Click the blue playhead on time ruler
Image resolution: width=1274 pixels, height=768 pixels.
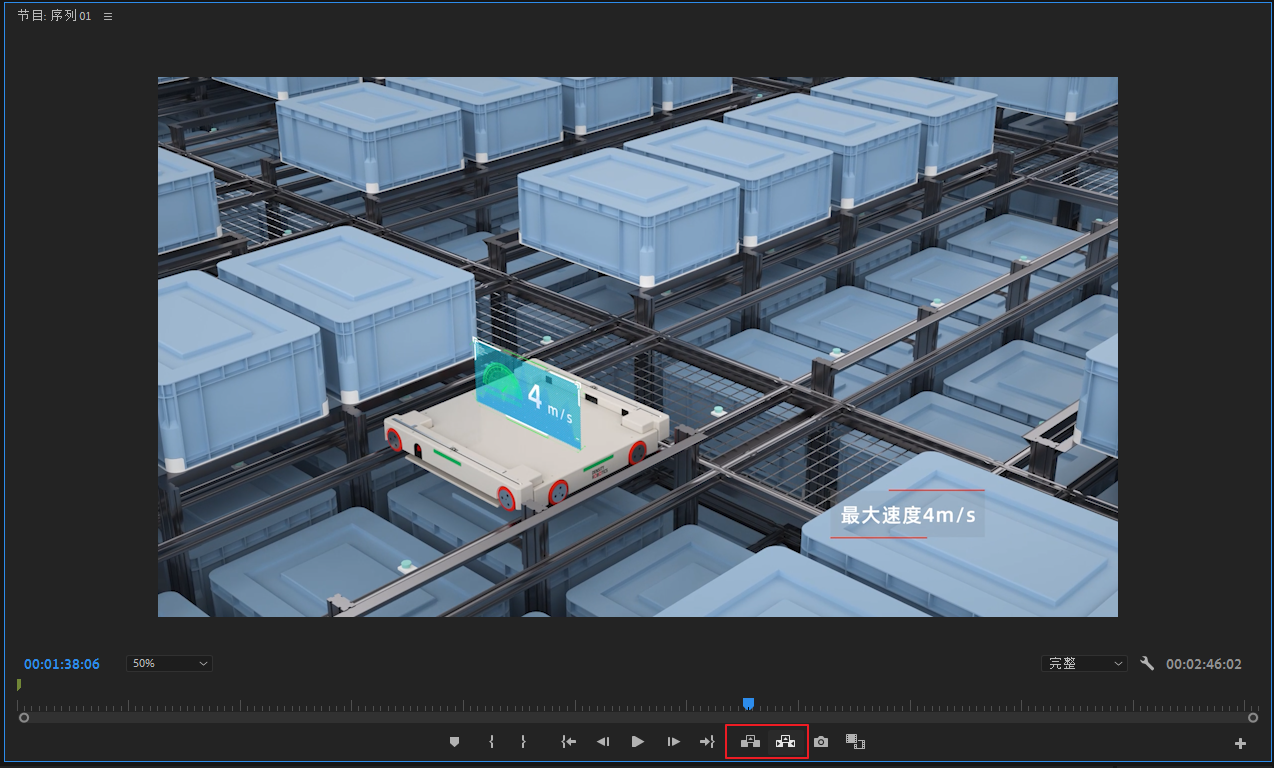[x=748, y=704]
